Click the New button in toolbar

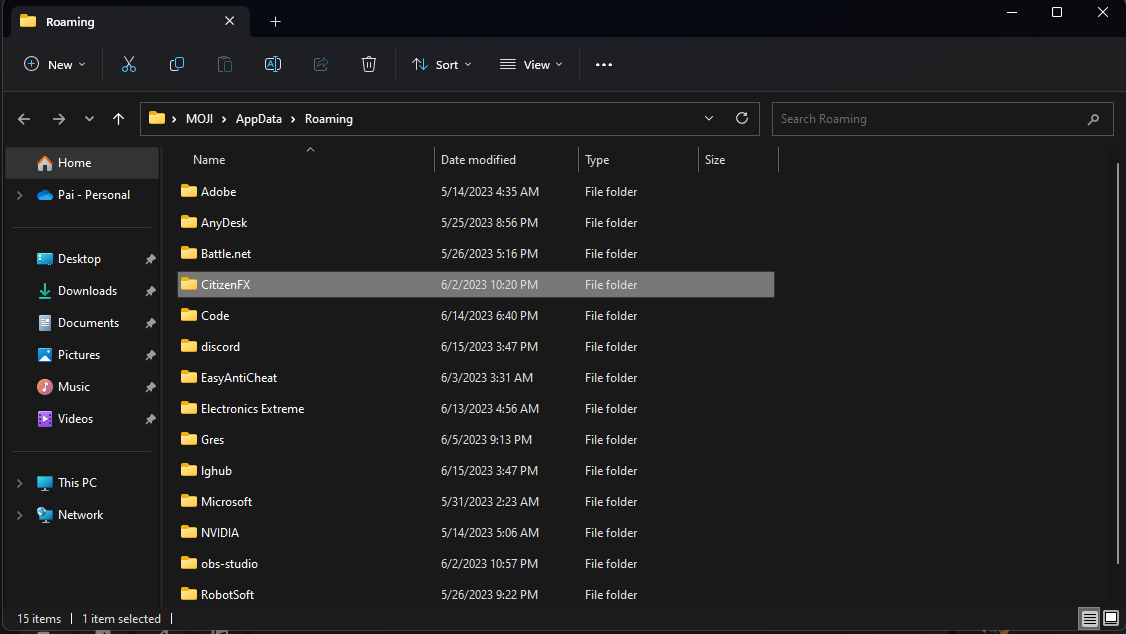54,64
